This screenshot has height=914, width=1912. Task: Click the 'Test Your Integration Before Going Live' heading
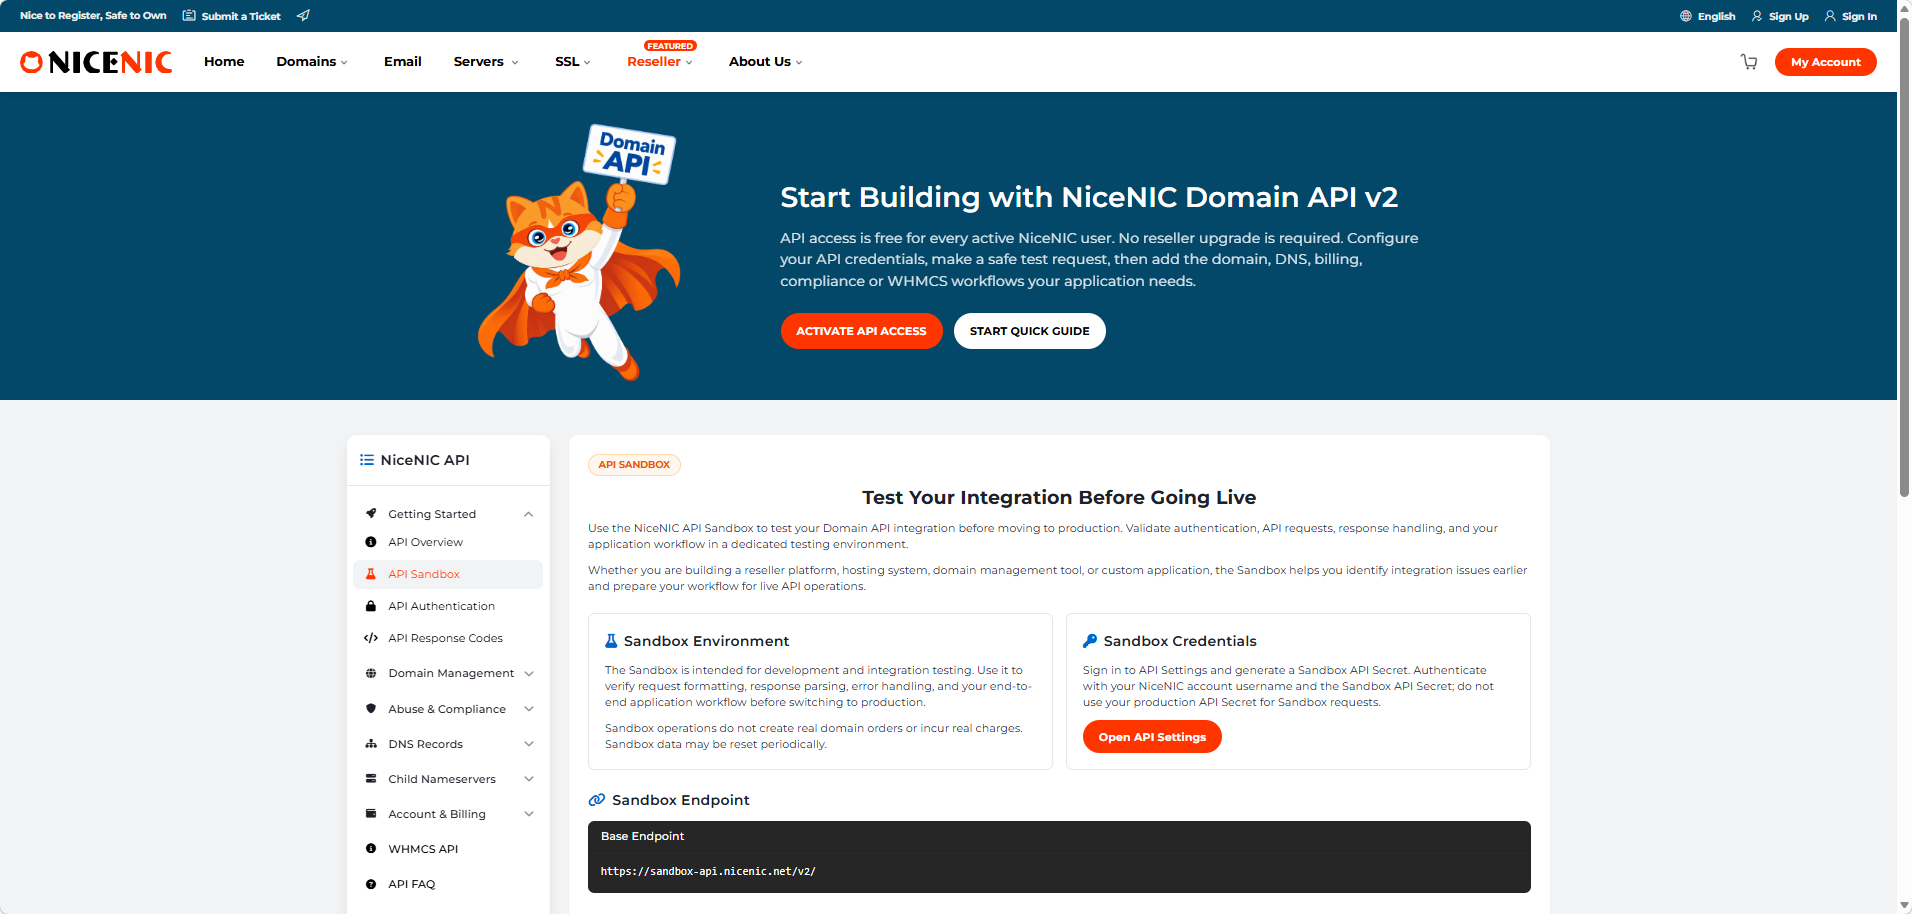pos(1059,498)
